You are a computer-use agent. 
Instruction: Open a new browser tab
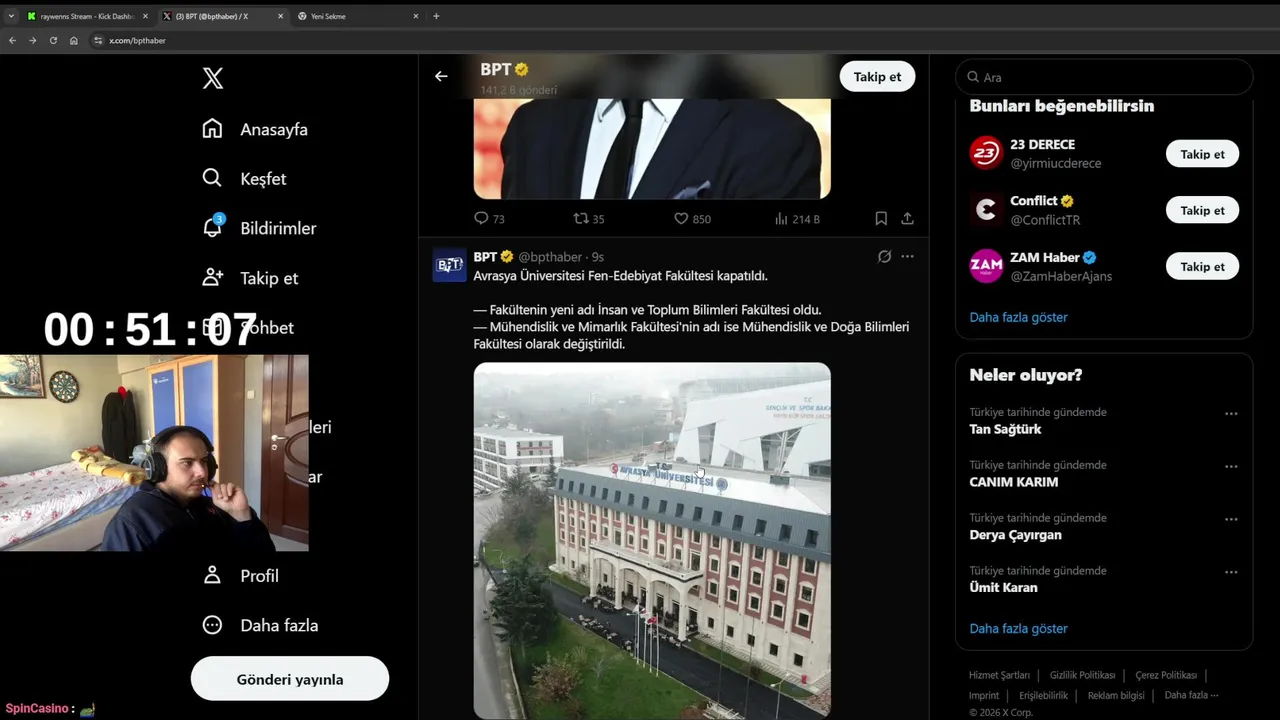point(436,16)
